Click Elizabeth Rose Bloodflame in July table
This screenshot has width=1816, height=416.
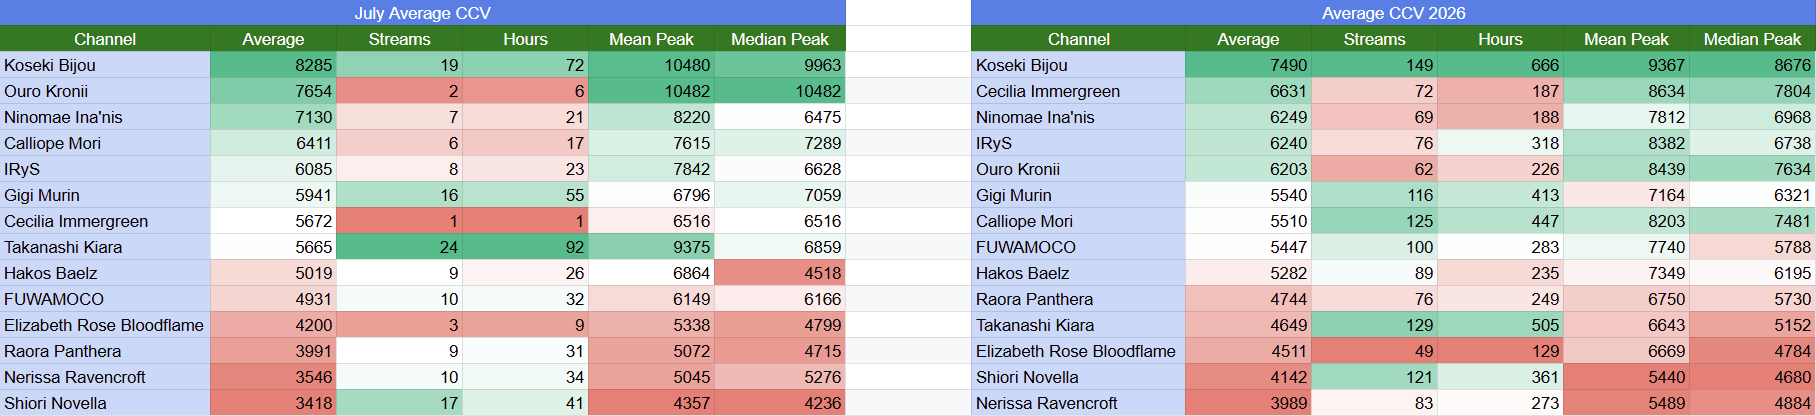[105, 325]
